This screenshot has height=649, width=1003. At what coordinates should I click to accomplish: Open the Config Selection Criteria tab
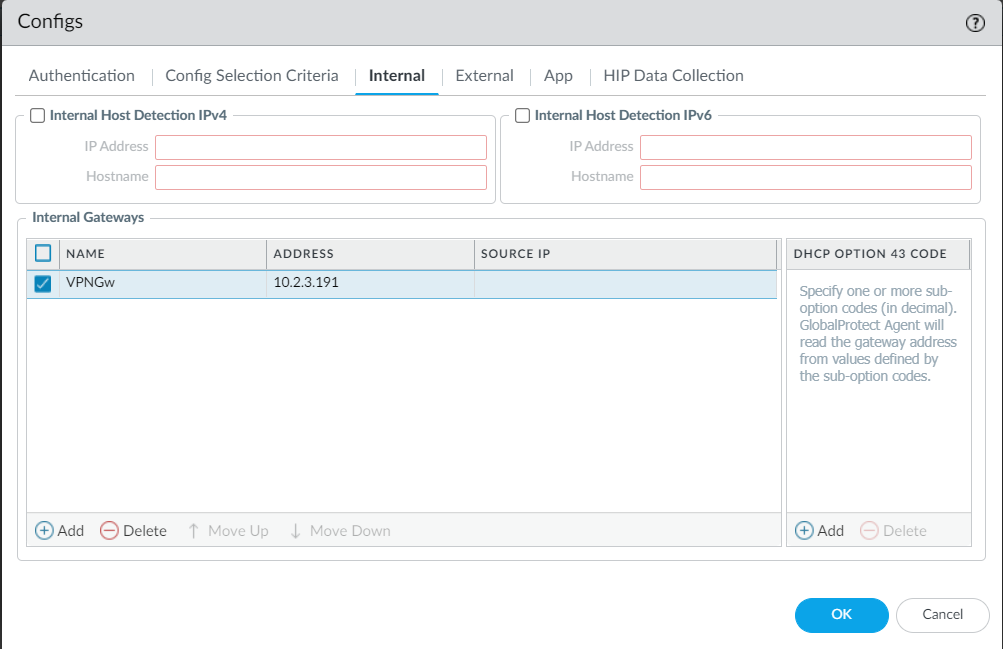[x=251, y=76]
